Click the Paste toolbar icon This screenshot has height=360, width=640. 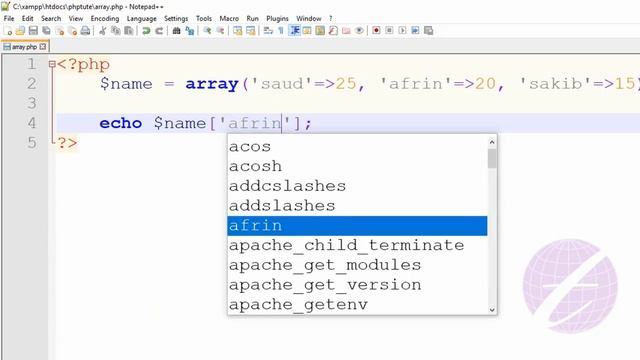pos(129,31)
